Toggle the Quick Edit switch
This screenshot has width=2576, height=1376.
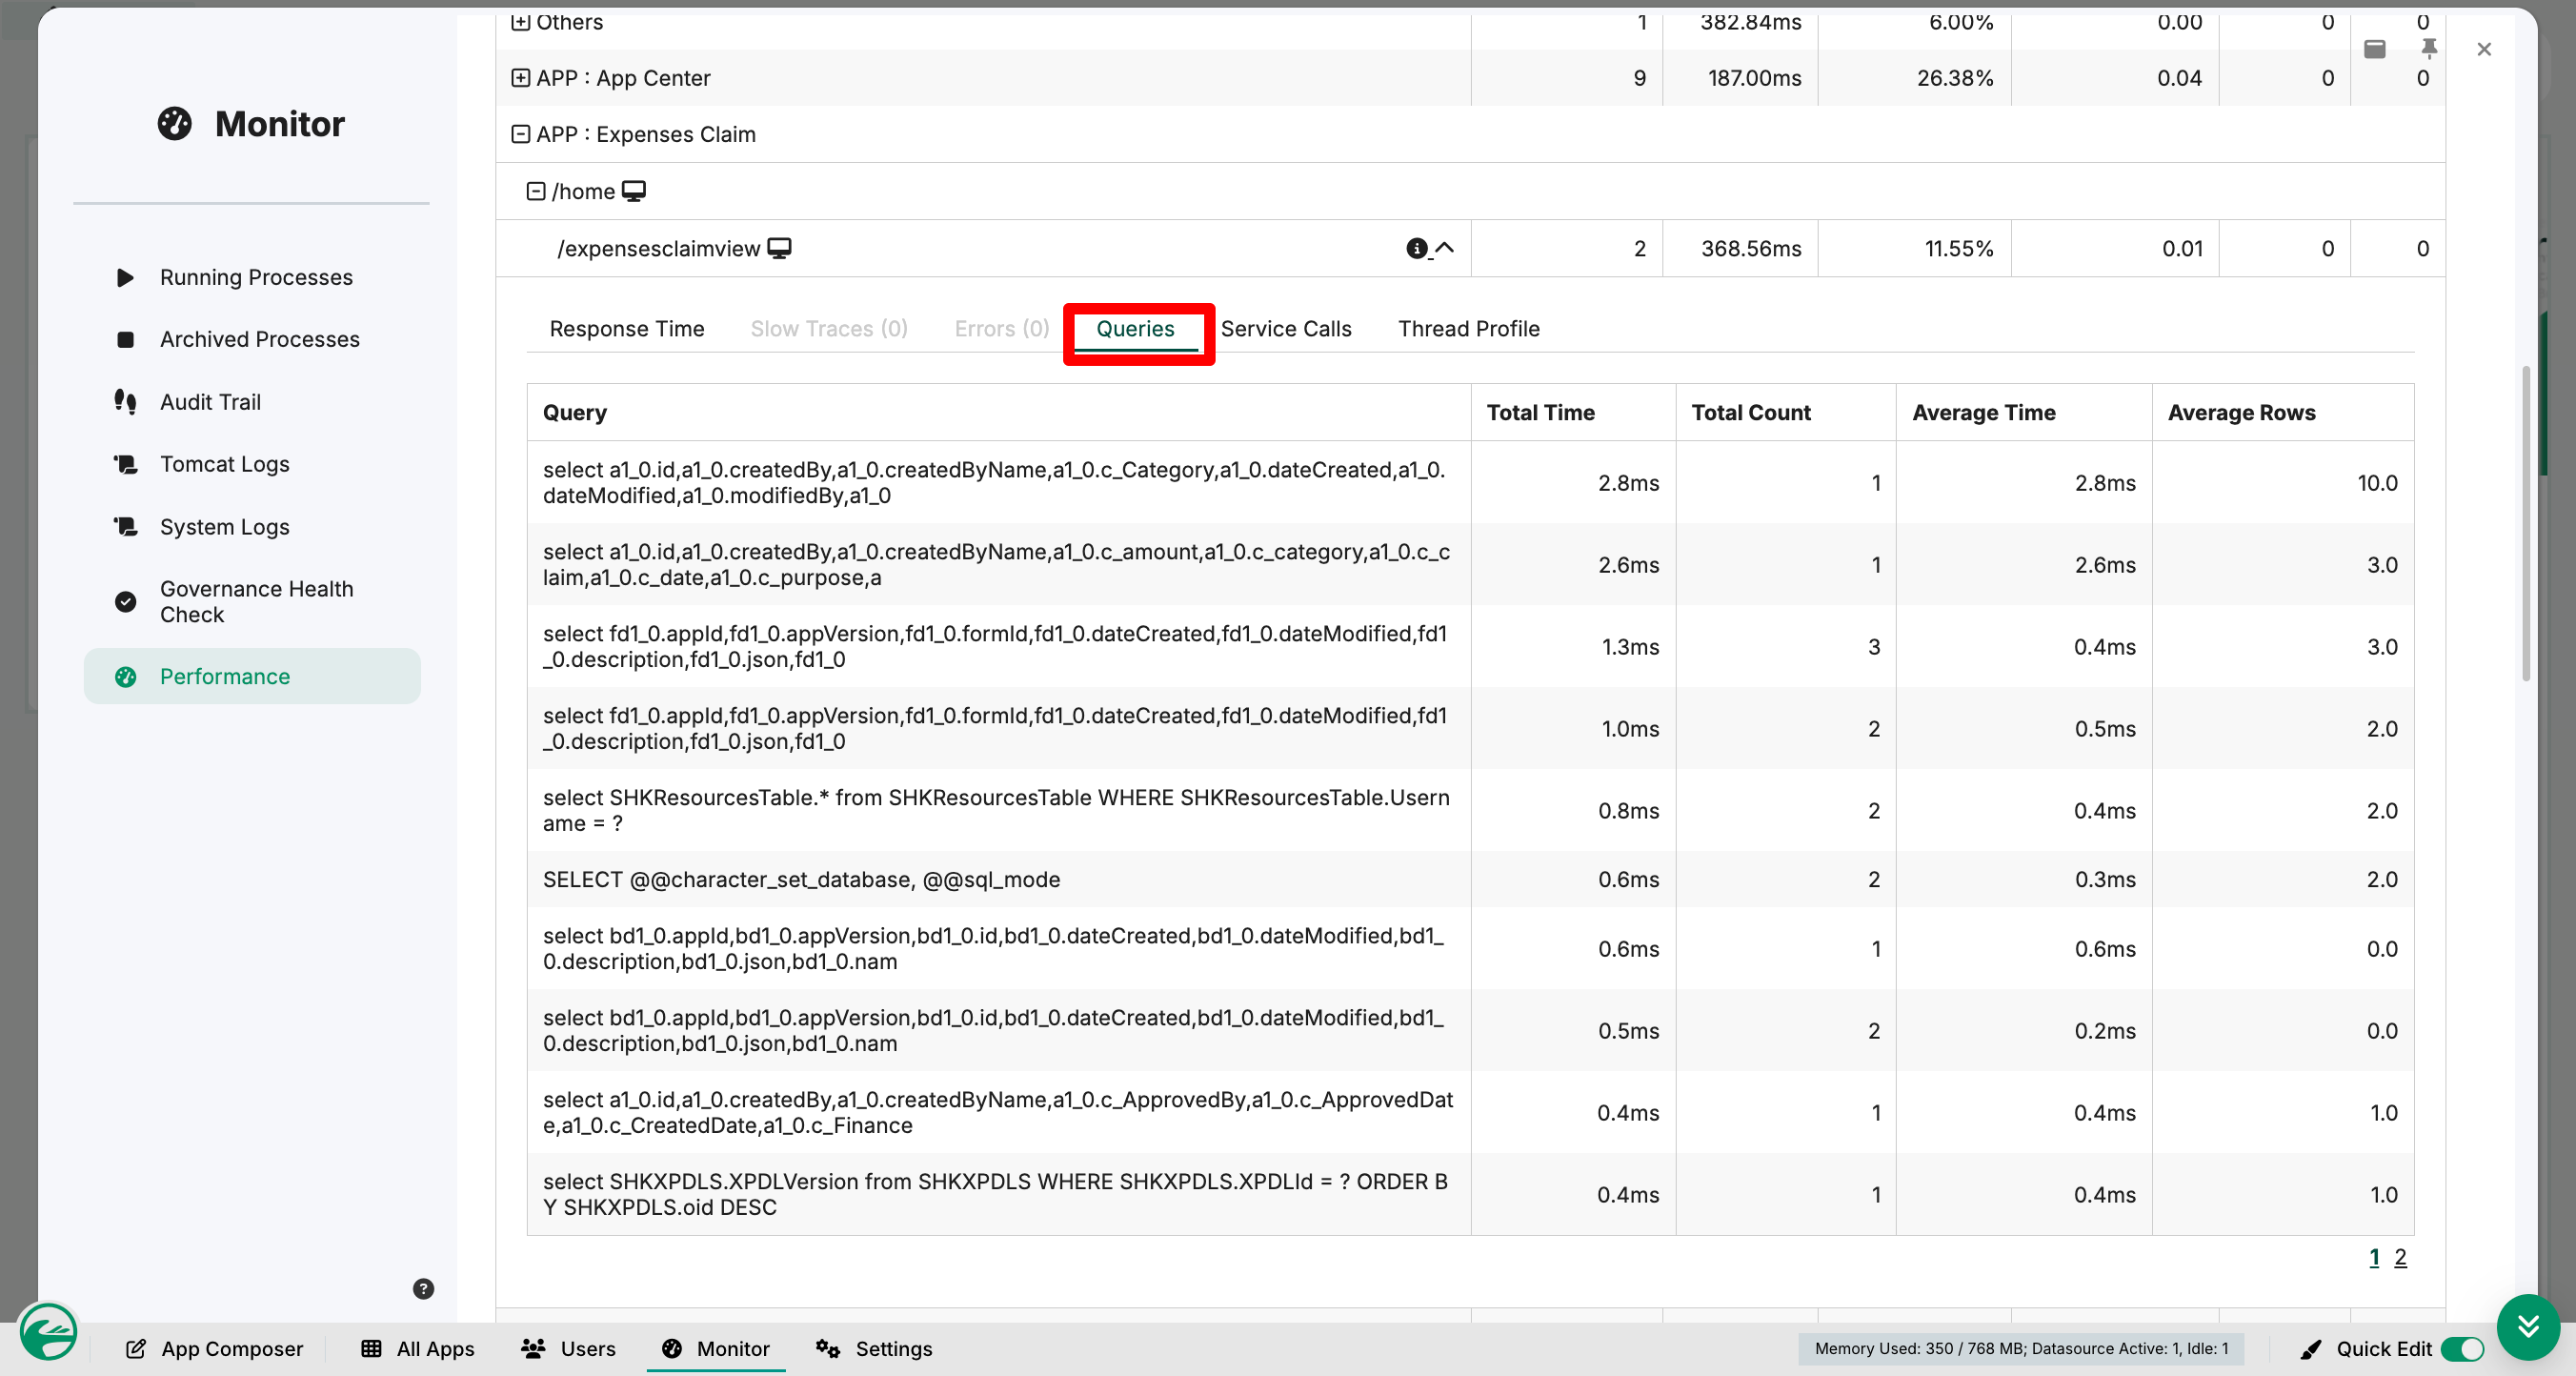click(2461, 1349)
